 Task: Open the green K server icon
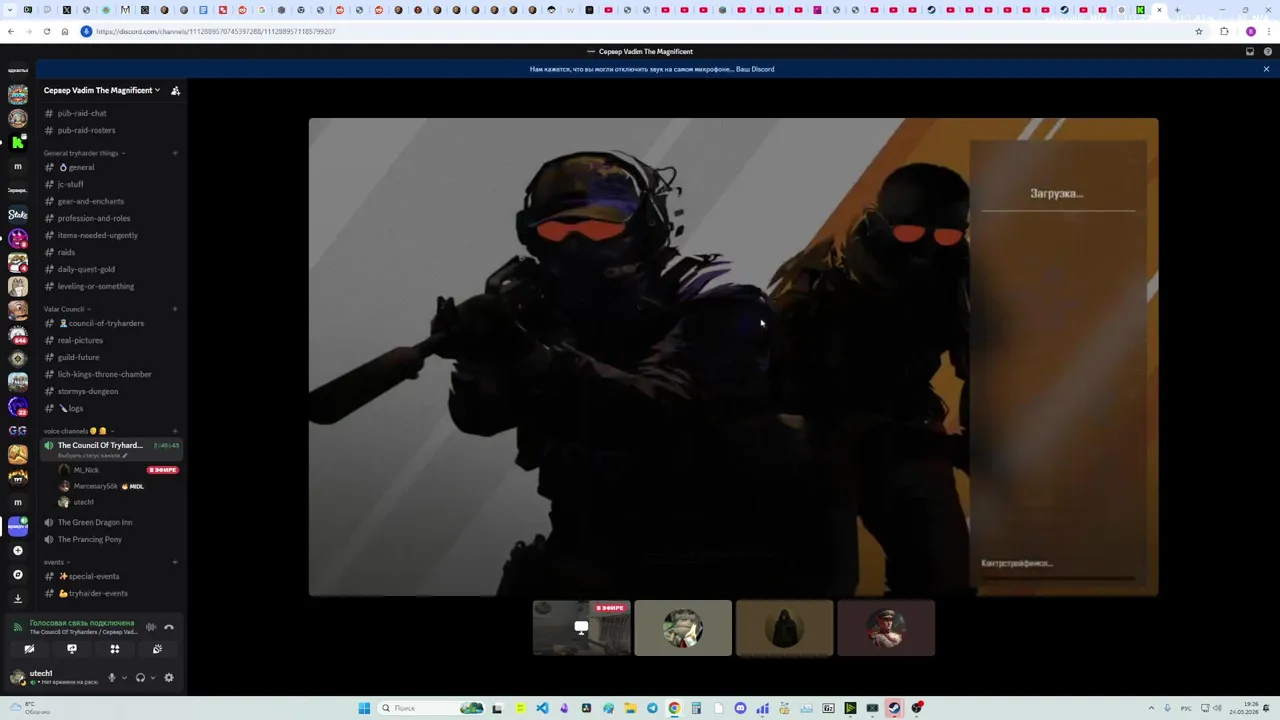click(18, 142)
